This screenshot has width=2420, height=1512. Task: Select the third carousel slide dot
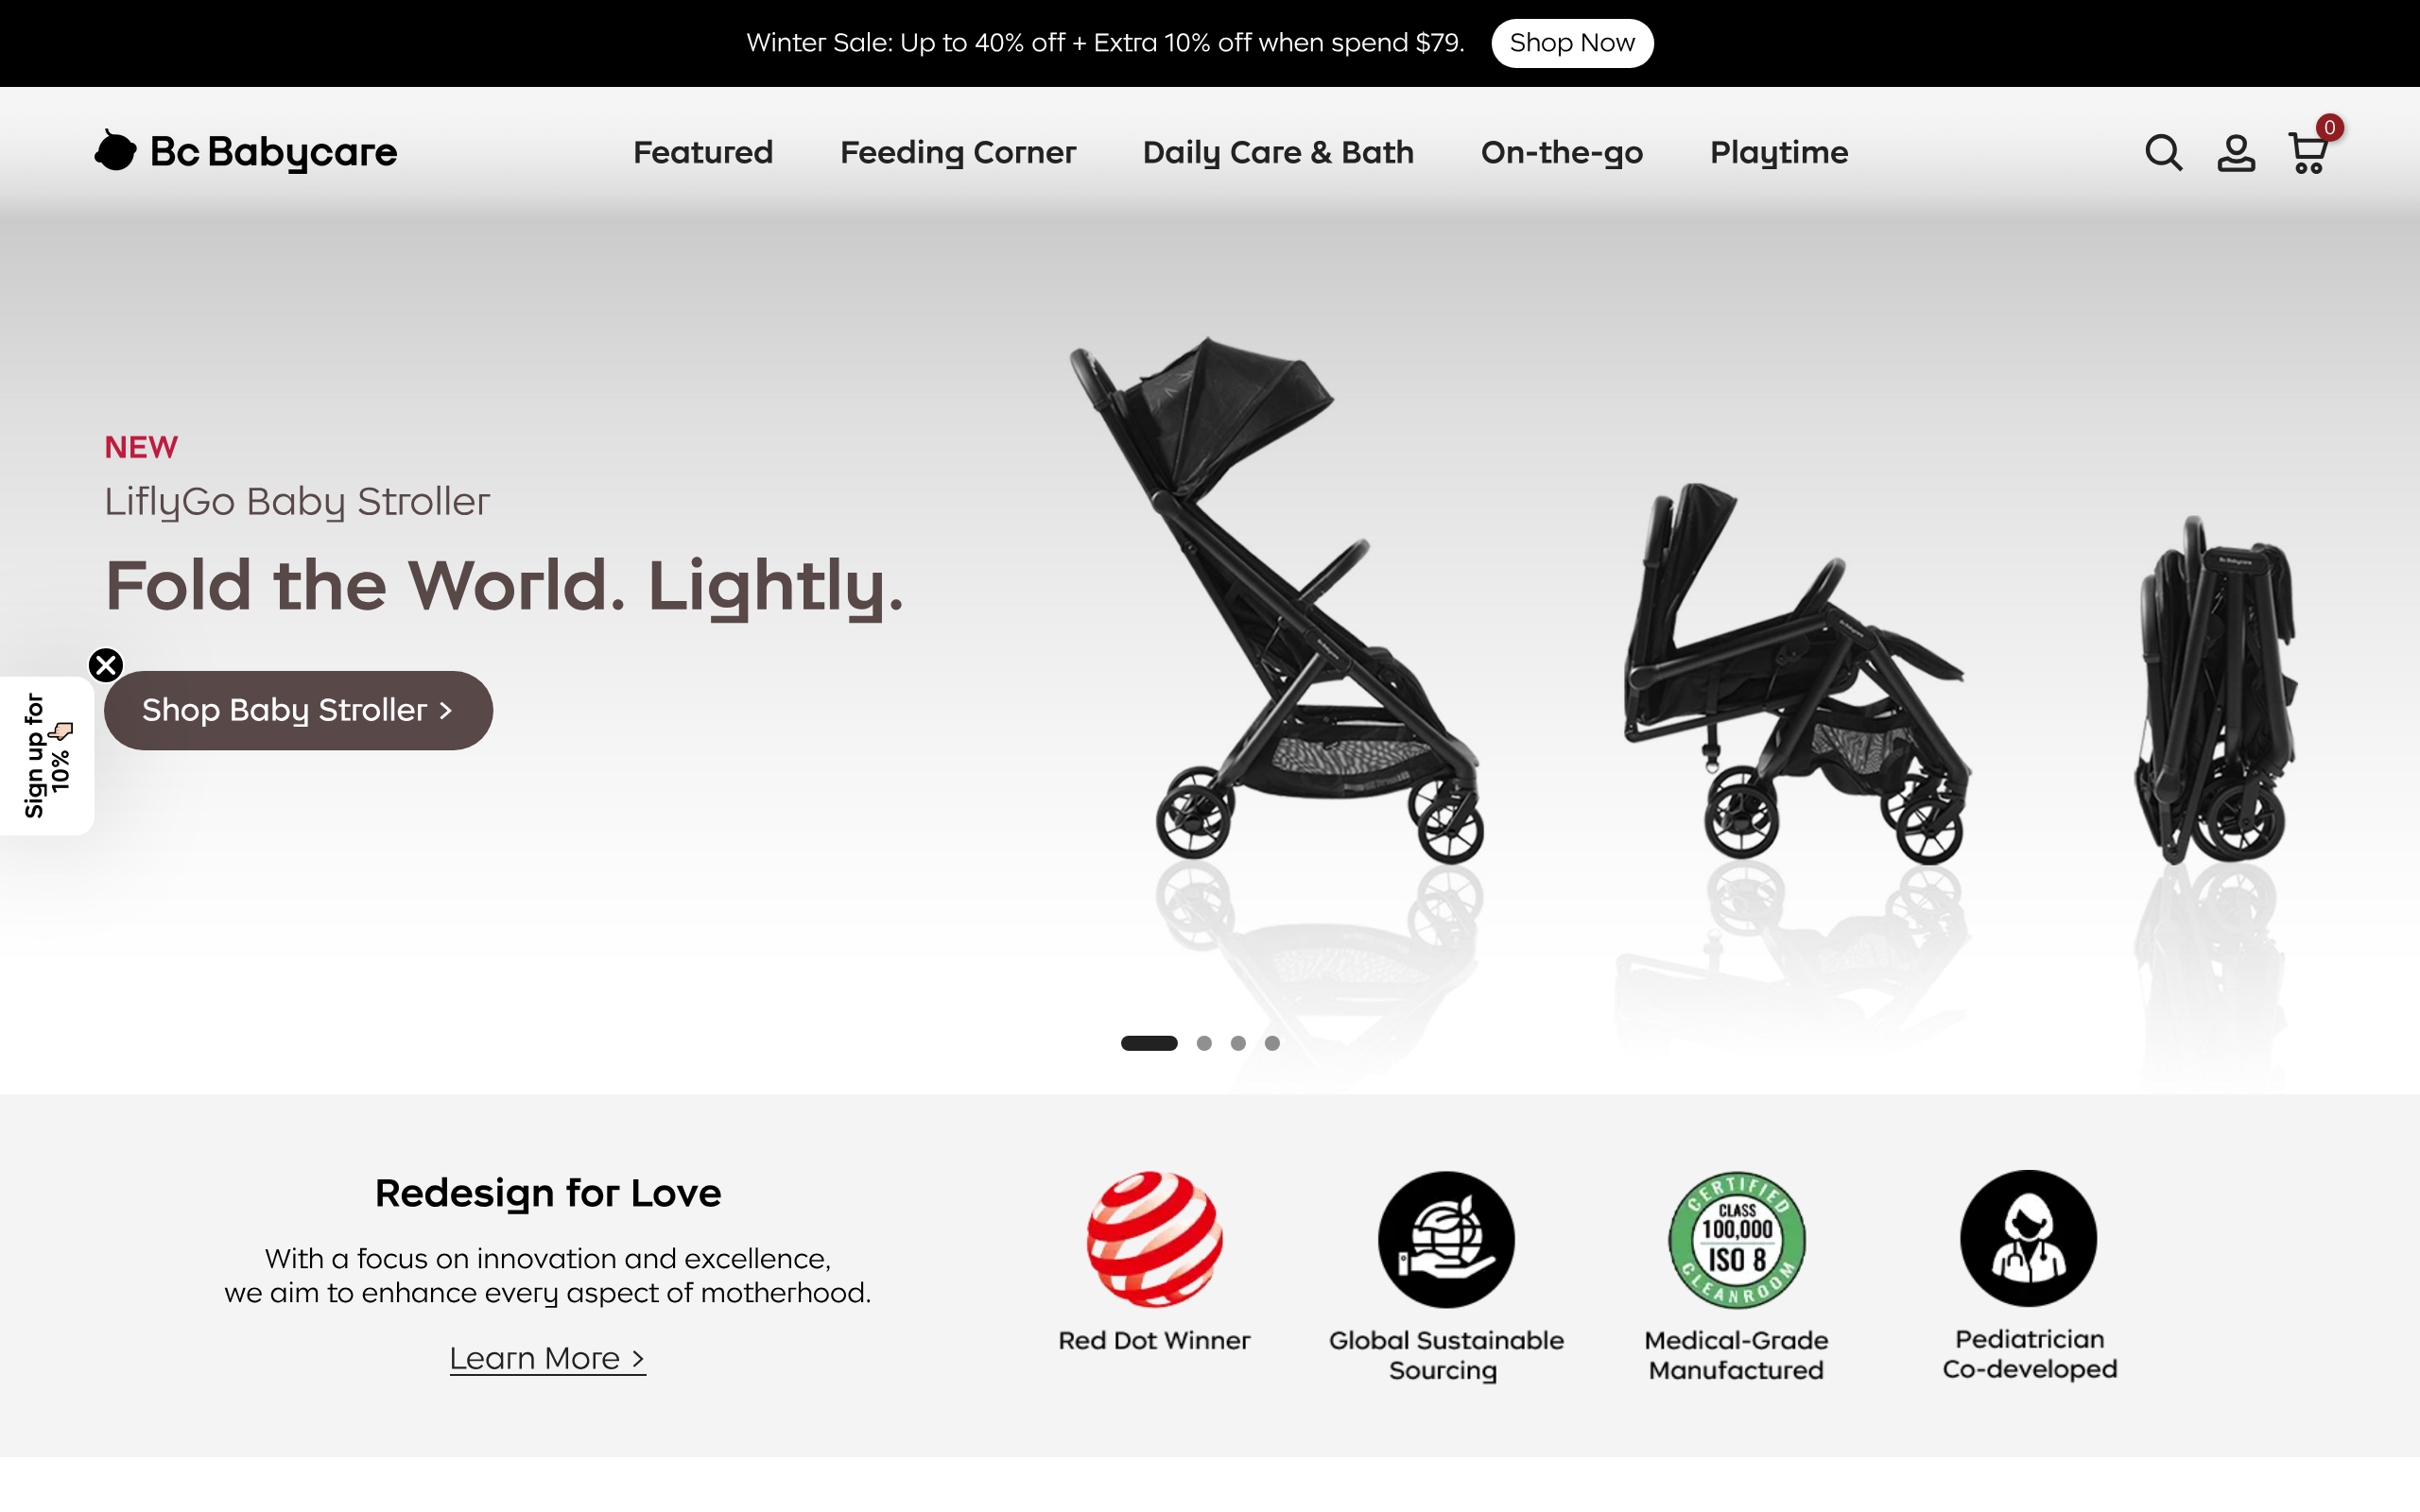[x=1238, y=1043]
